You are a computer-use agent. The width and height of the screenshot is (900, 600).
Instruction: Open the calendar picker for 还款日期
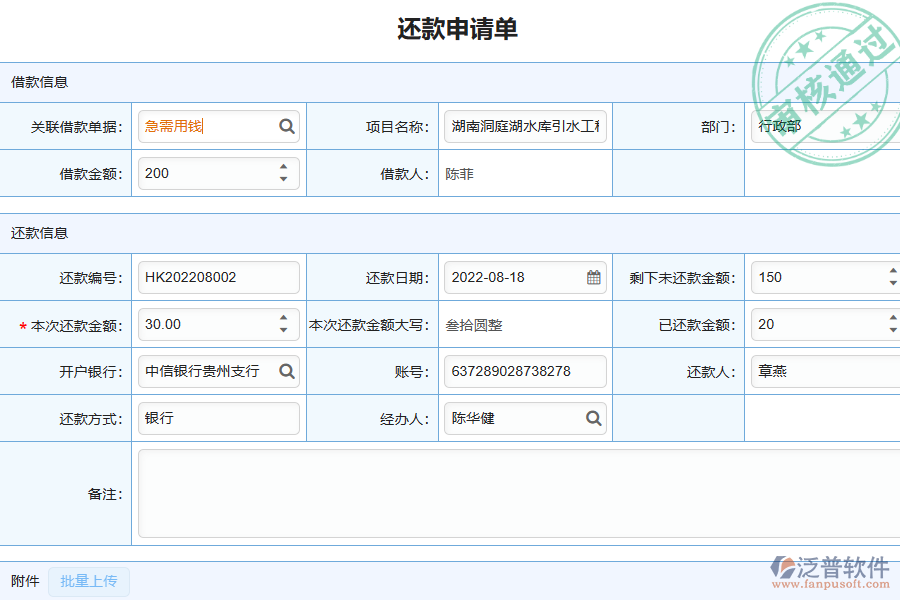[x=594, y=277]
